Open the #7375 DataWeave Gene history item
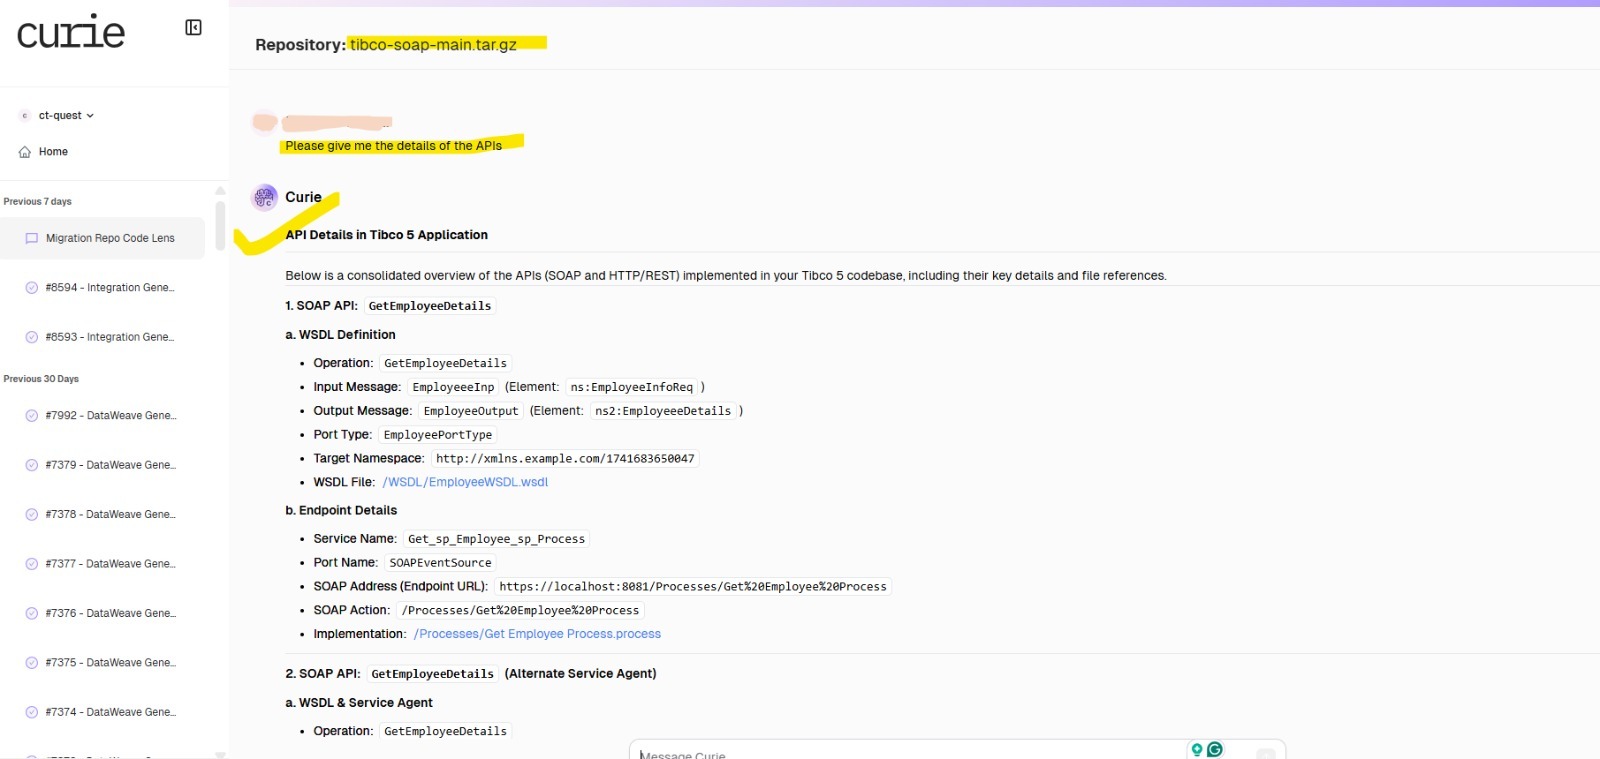This screenshot has height=759, width=1600. point(110,663)
